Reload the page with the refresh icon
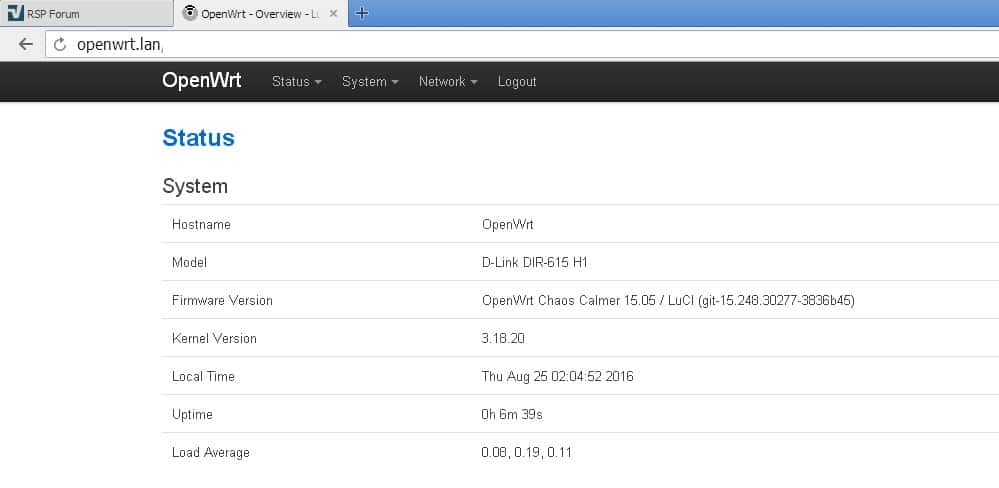Image resolution: width=999 pixels, height=488 pixels. 60,45
